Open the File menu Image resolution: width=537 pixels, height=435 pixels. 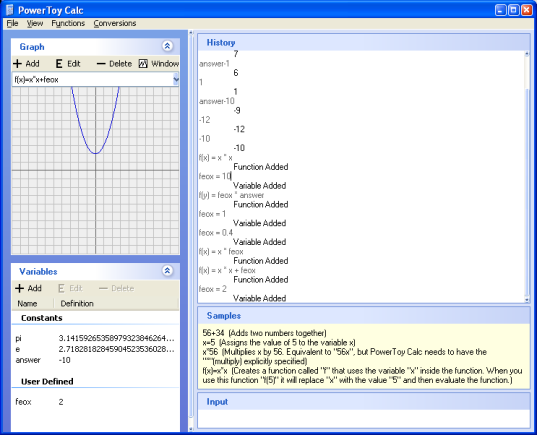[x=12, y=23]
